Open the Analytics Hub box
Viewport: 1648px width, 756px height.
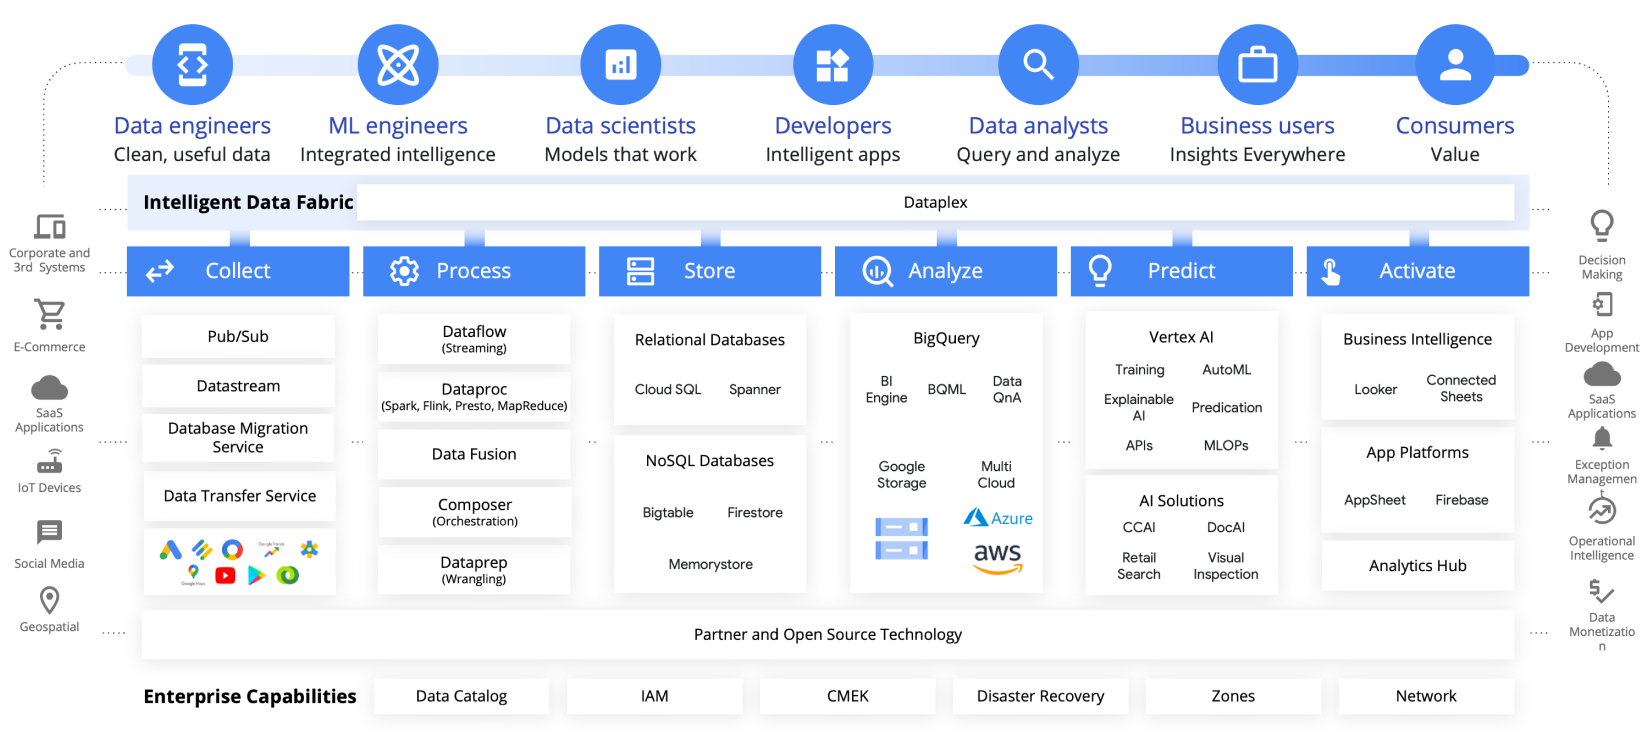point(1418,566)
